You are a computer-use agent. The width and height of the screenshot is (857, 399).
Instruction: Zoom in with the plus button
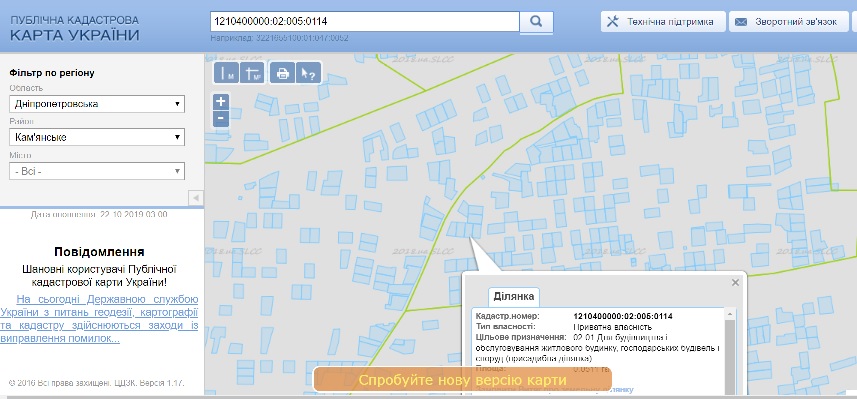click(x=221, y=101)
